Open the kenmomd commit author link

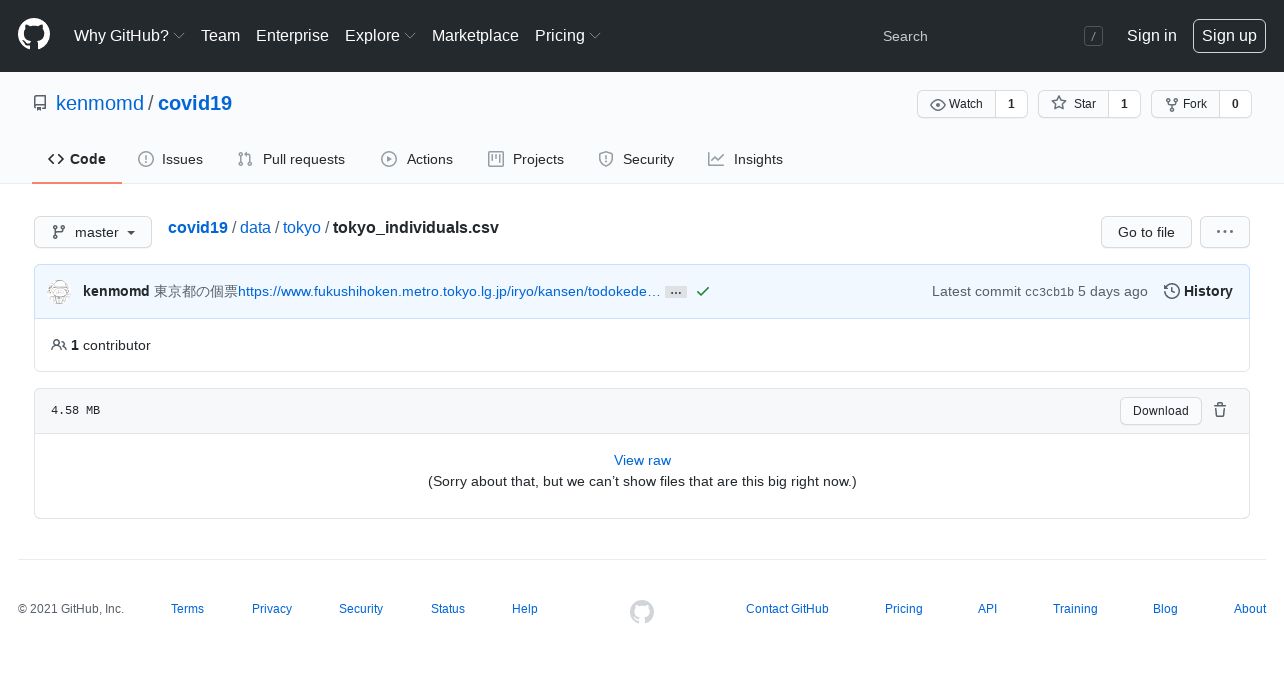(x=116, y=291)
